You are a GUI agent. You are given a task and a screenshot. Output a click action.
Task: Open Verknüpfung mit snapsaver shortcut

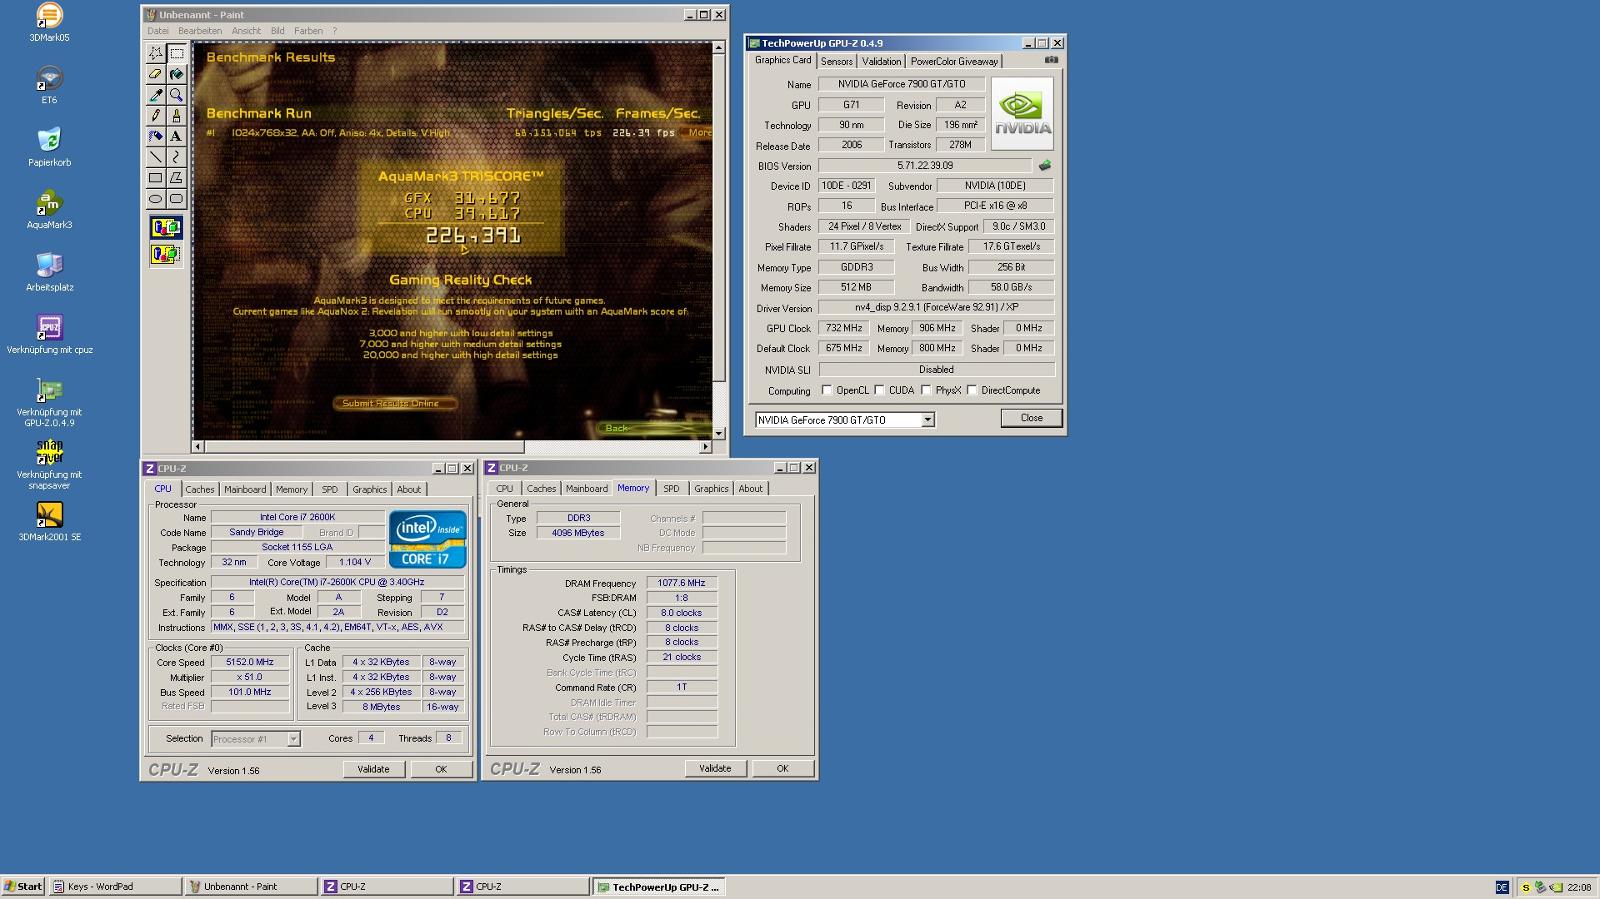pyautogui.click(x=49, y=464)
